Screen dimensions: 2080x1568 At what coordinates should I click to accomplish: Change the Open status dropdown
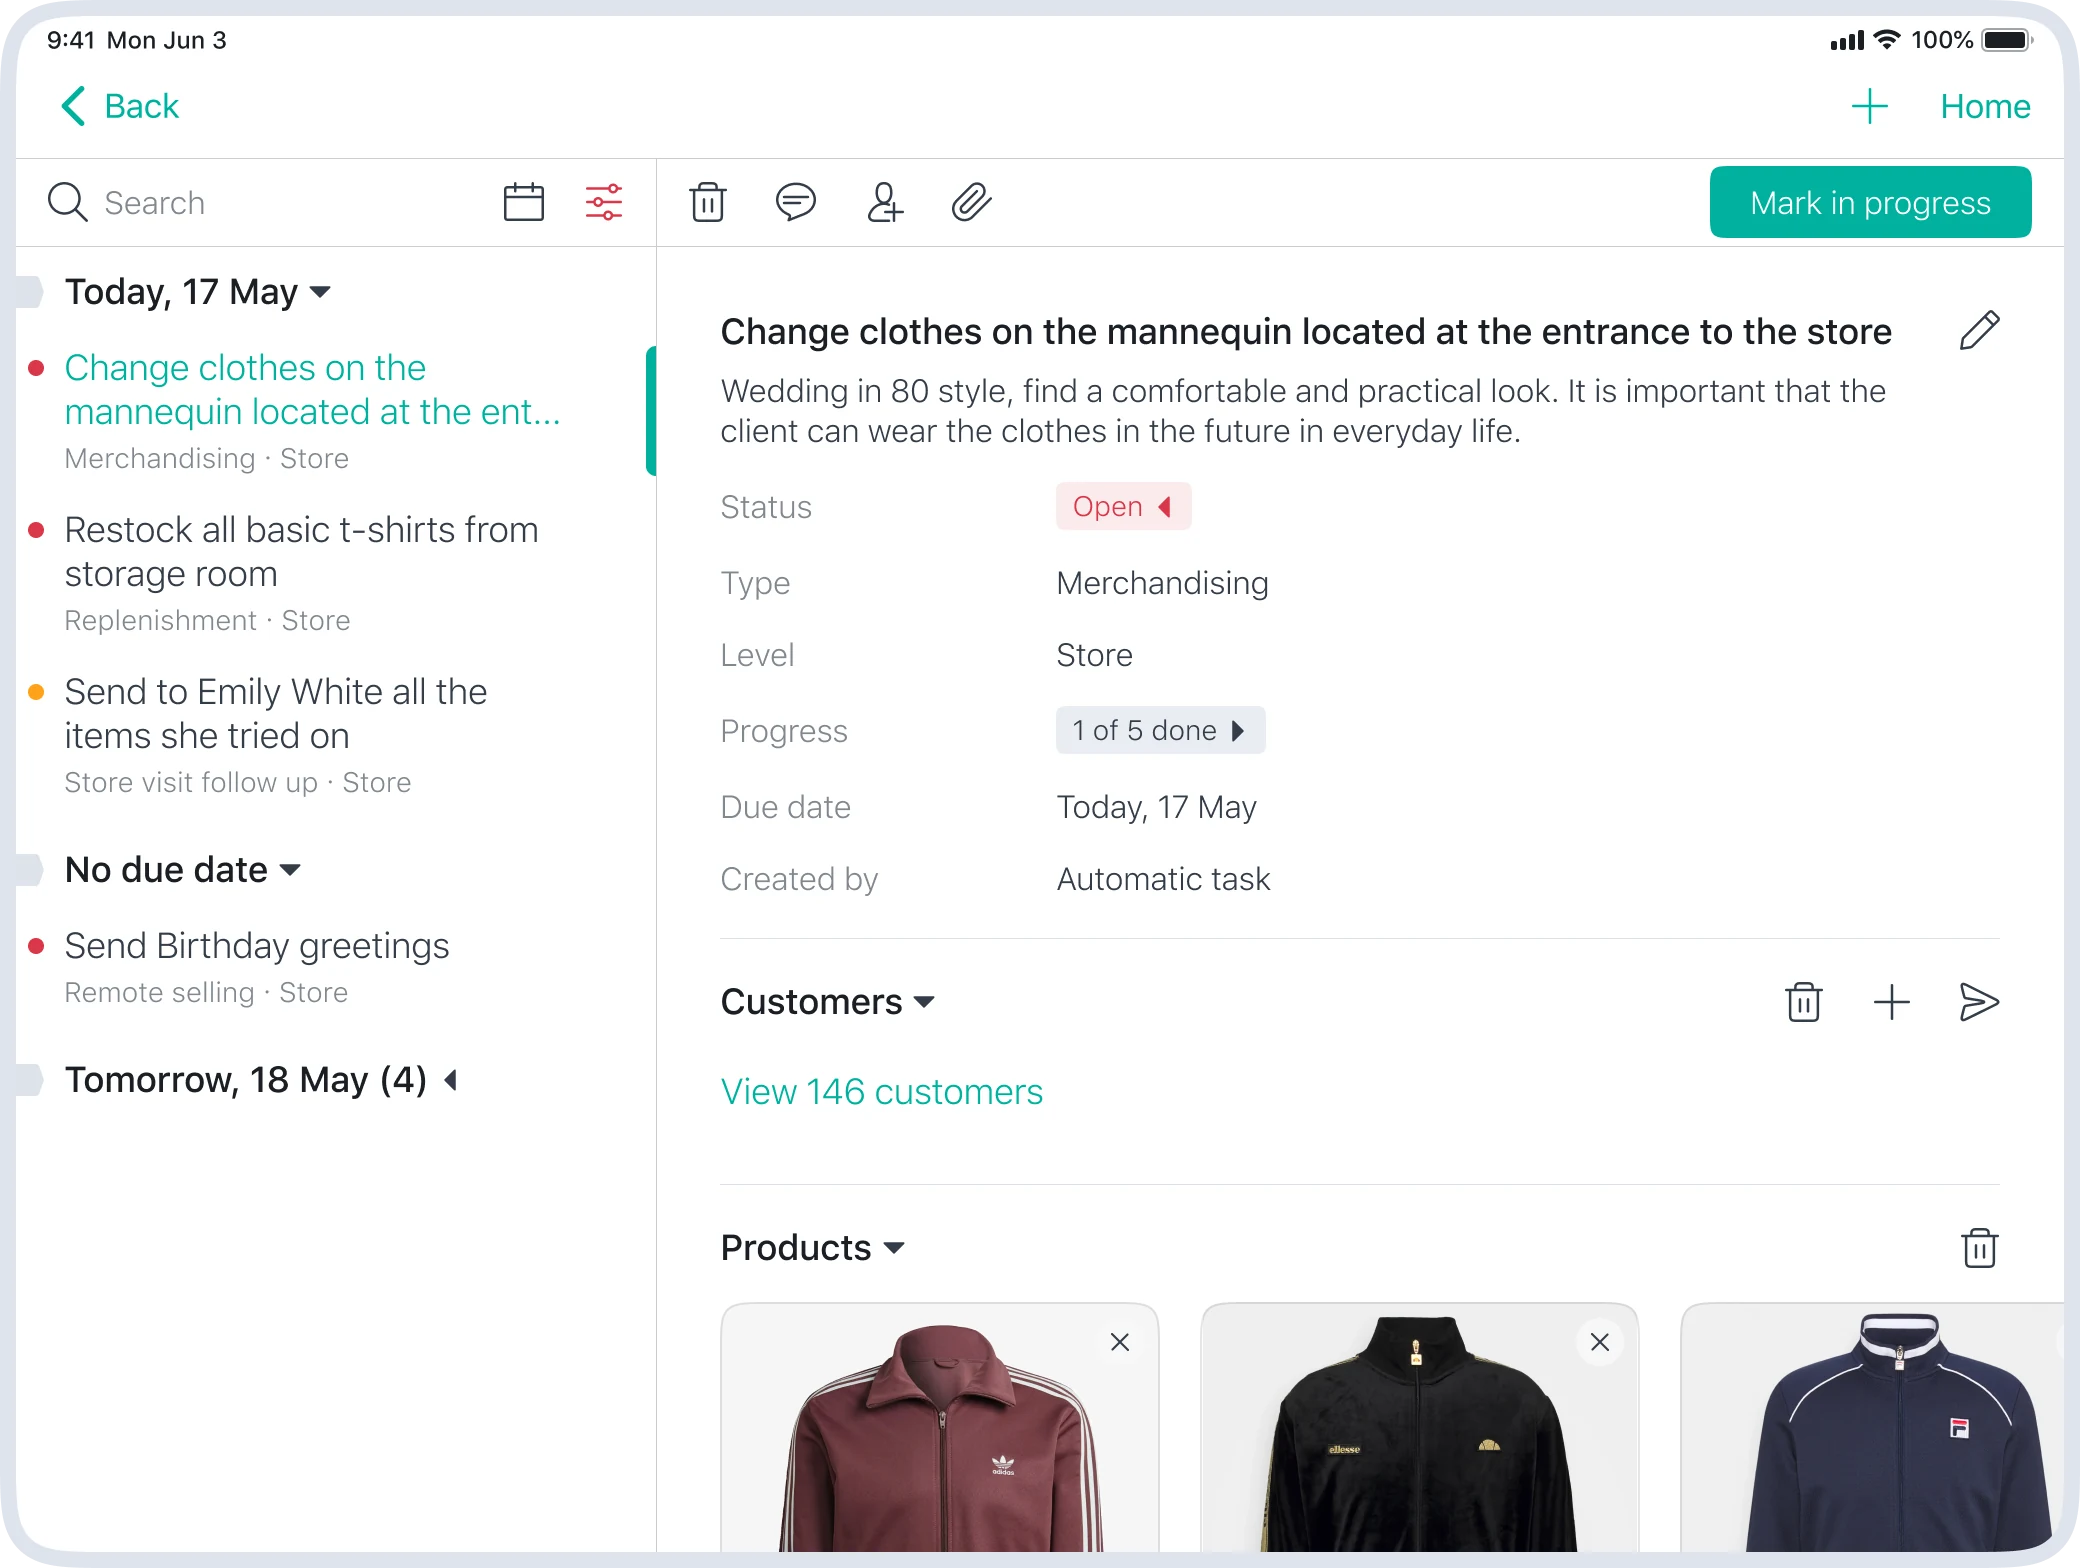tap(1123, 506)
